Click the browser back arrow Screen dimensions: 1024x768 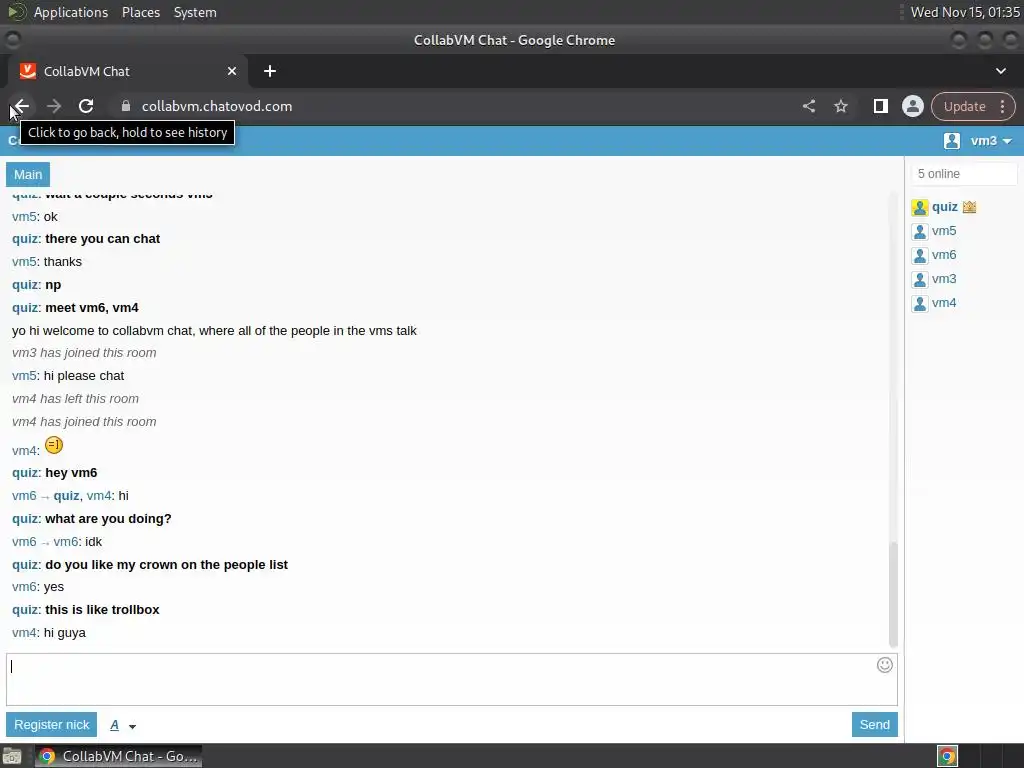click(x=21, y=106)
